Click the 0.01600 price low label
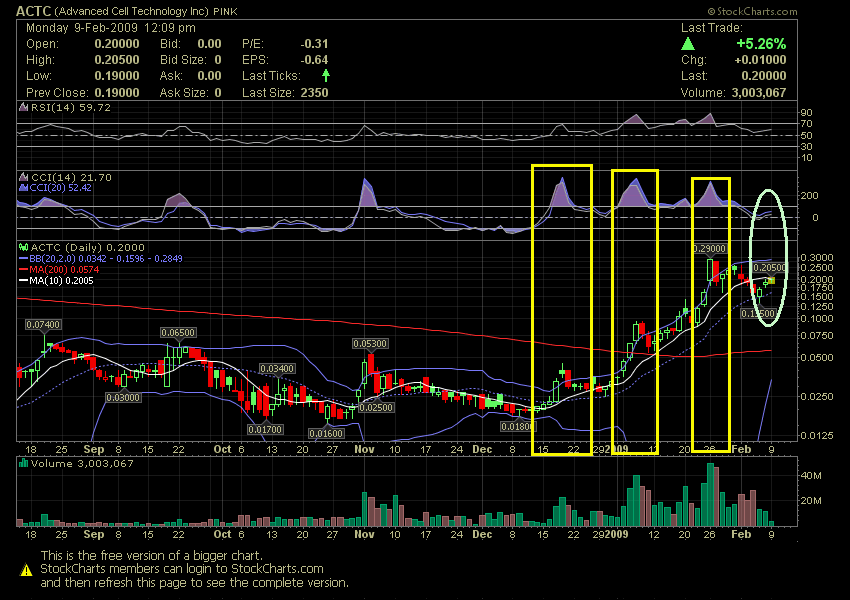The image size is (850, 600). pos(325,434)
